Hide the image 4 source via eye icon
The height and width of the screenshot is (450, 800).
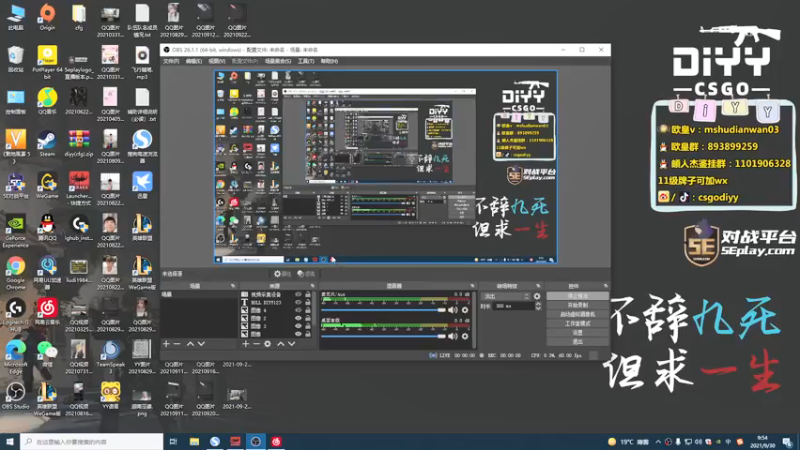pyautogui.click(x=298, y=310)
